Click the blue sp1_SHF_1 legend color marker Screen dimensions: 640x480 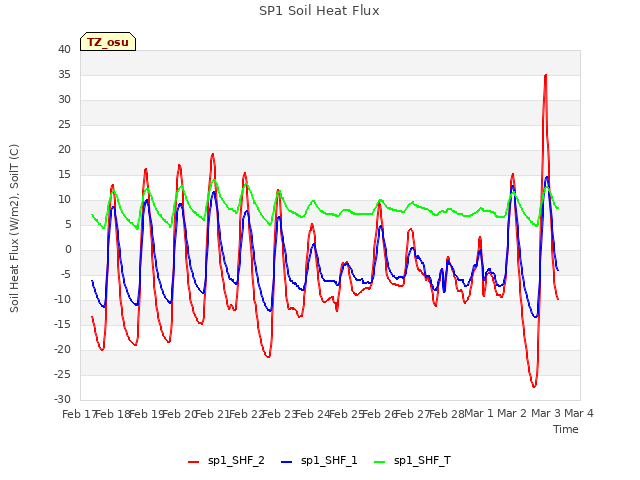click(287, 462)
